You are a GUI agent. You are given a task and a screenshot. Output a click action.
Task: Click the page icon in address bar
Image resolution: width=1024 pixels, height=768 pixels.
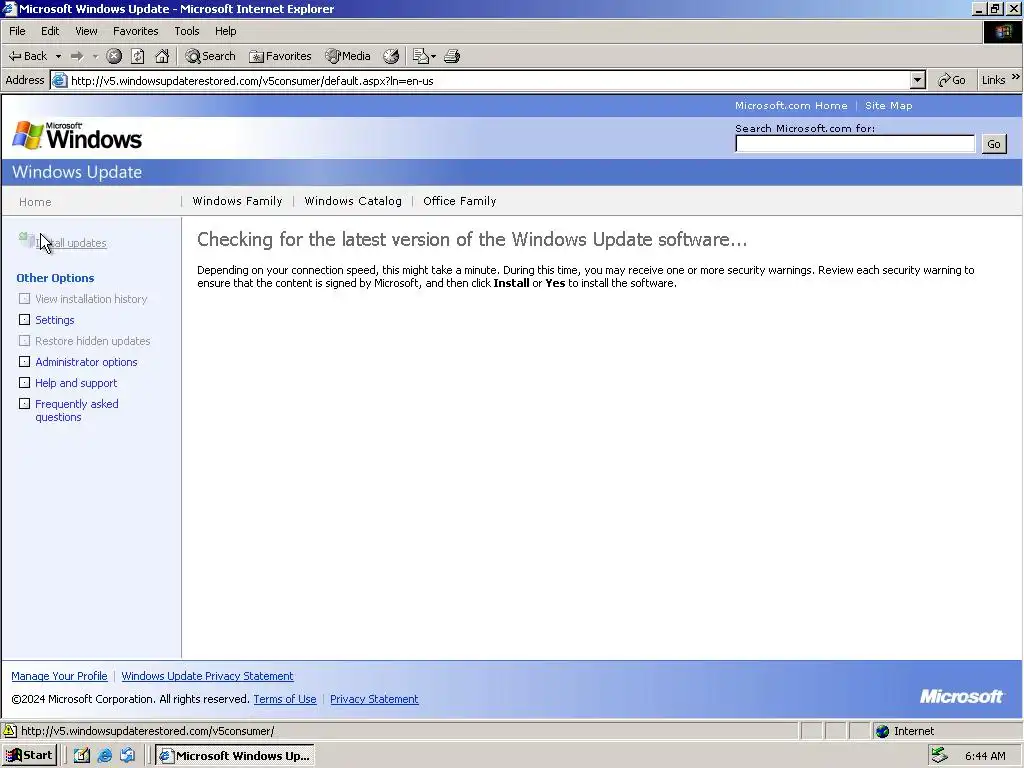coord(59,80)
